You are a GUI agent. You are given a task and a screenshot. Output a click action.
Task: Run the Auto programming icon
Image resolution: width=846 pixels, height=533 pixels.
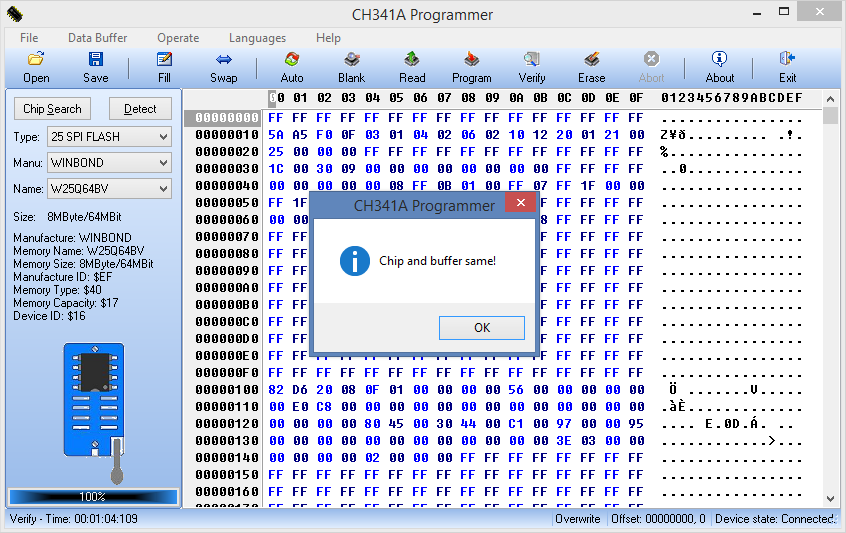292,59
